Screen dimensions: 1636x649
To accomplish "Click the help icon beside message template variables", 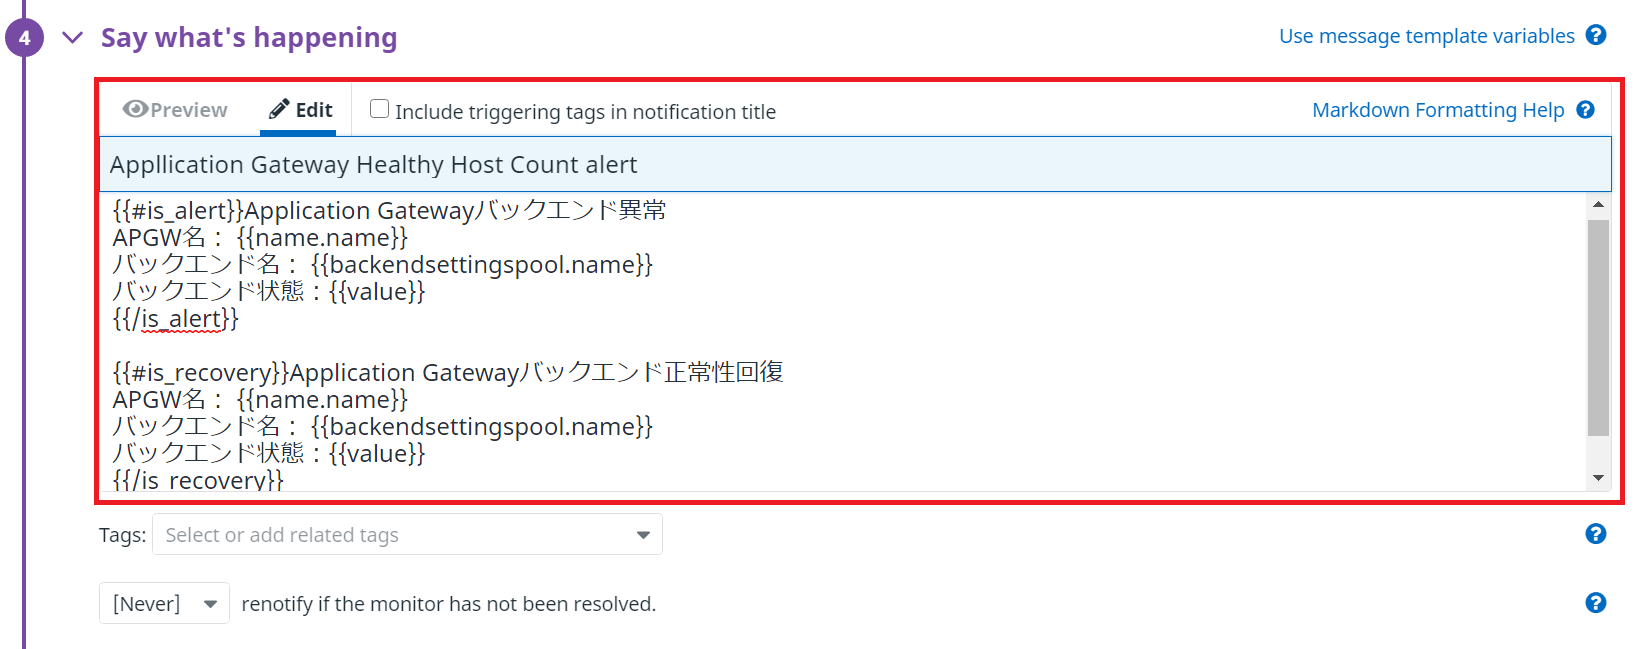I will click(x=1596, y=35).
